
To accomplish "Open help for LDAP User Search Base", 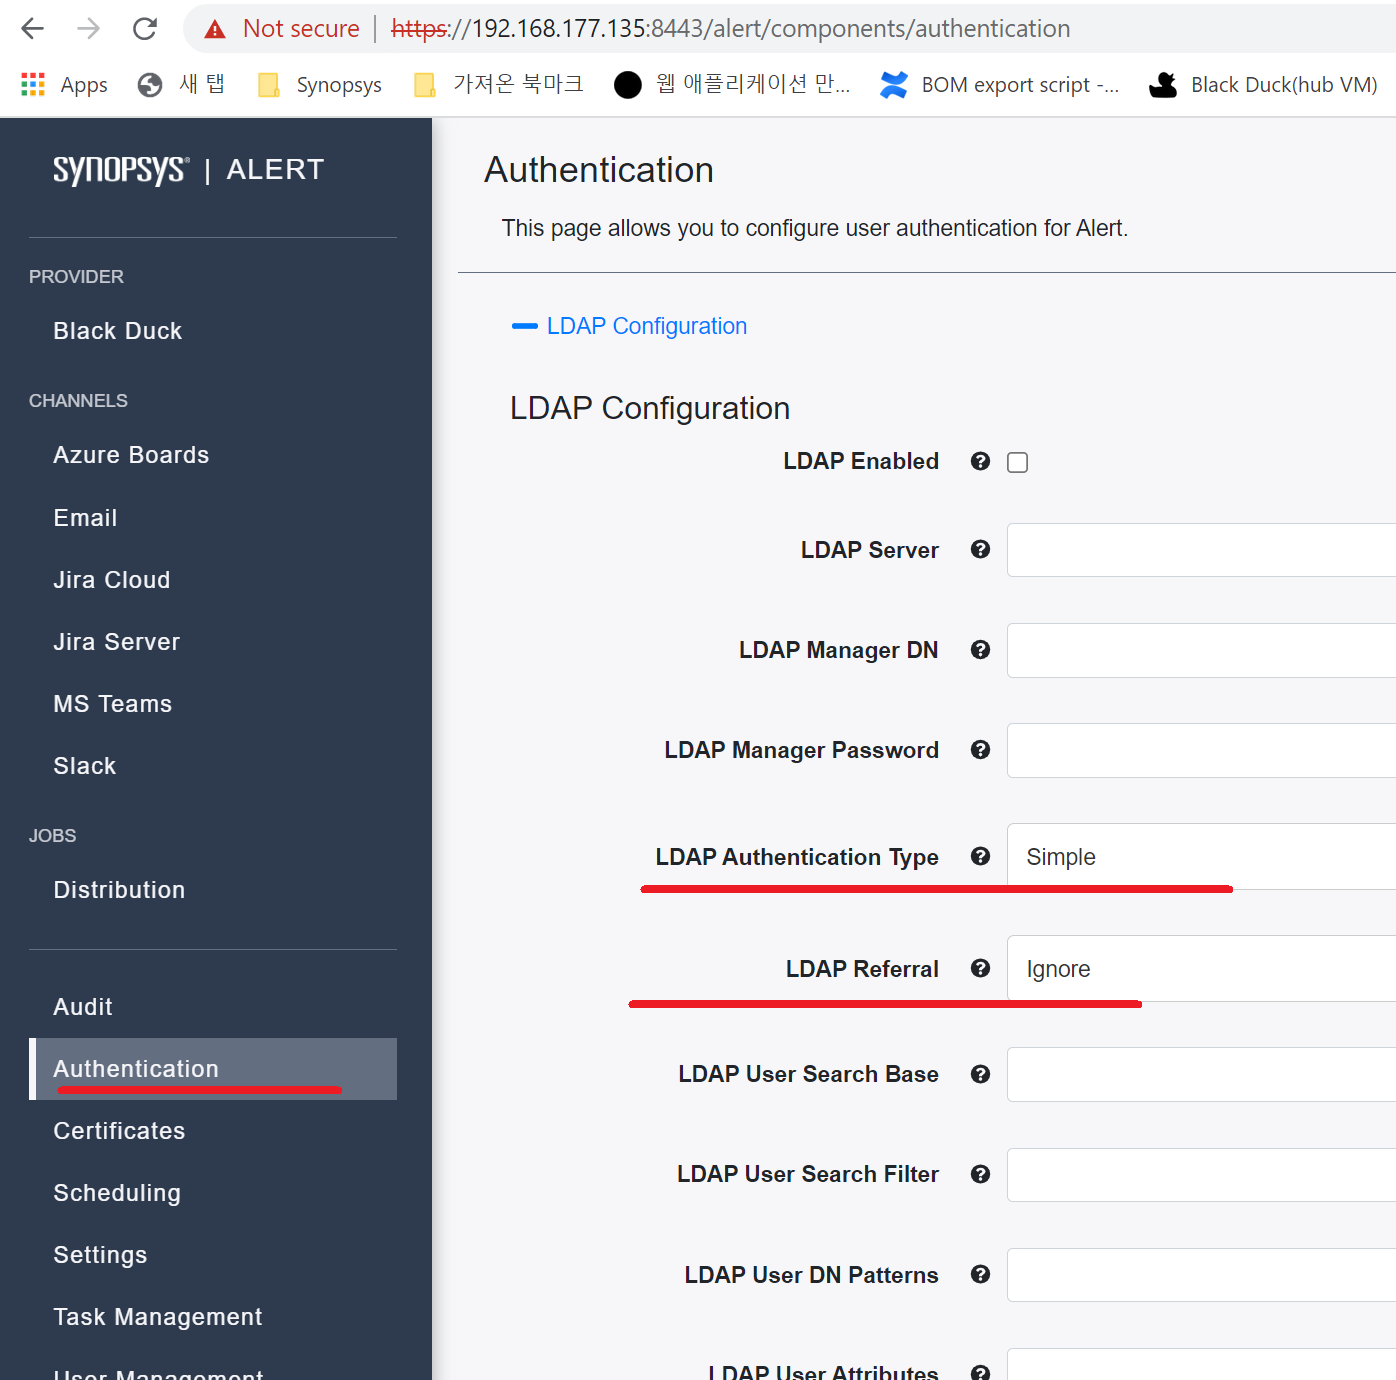I will pos(979,1073).
